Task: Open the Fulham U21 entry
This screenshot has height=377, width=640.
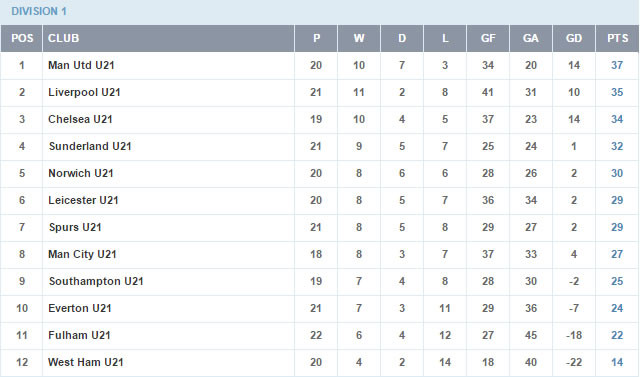Action: point(79,335)
